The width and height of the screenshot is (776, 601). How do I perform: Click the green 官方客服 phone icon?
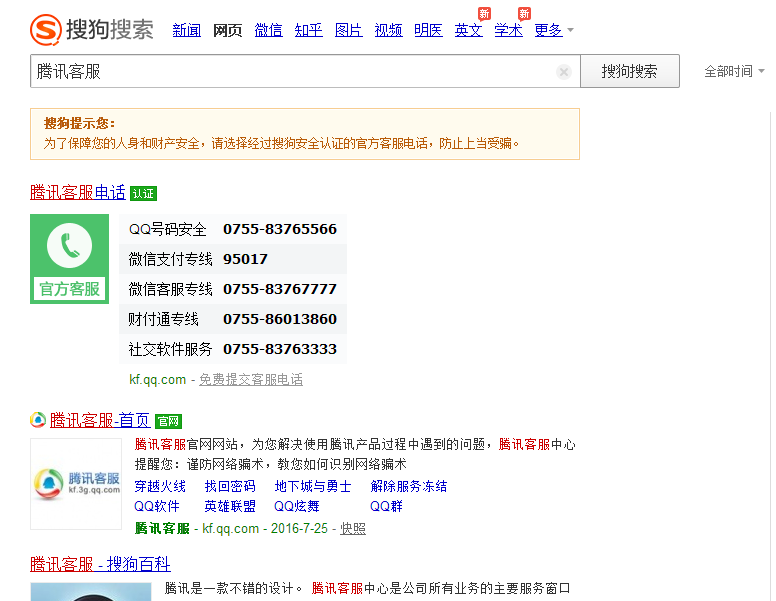click(x=69, y=259)
